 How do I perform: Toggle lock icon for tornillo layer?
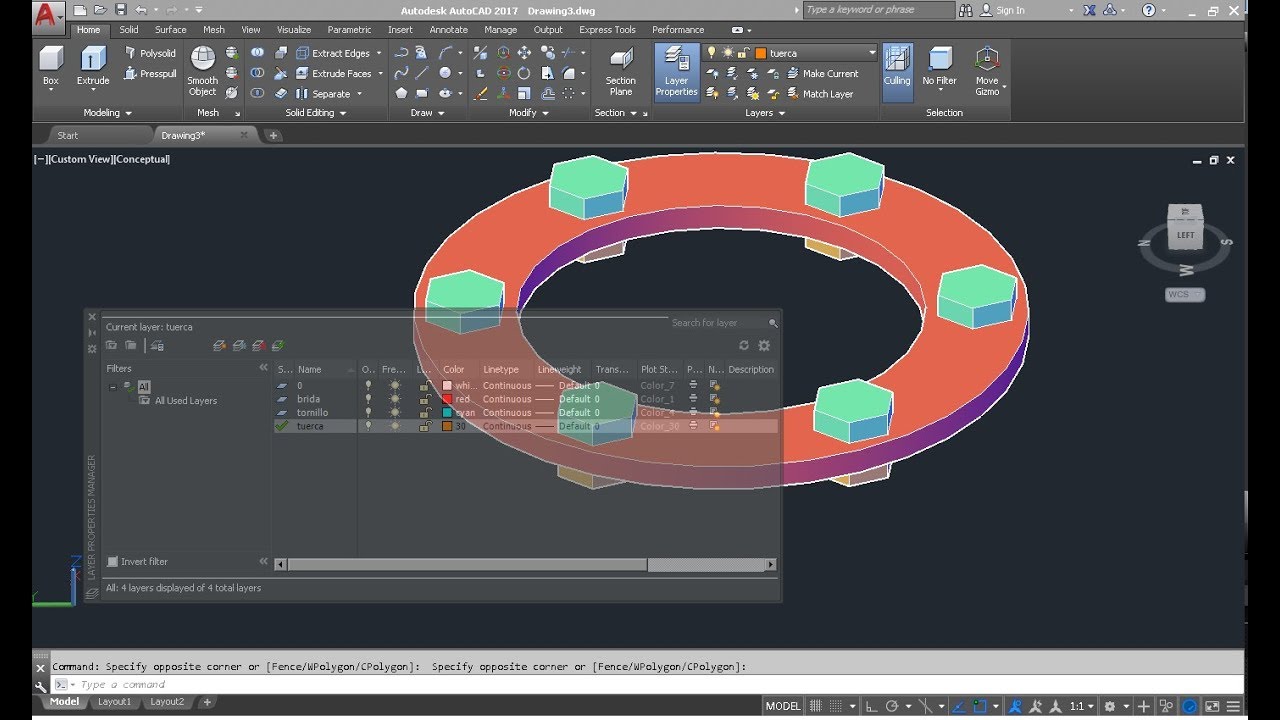[x=424, y=412]
